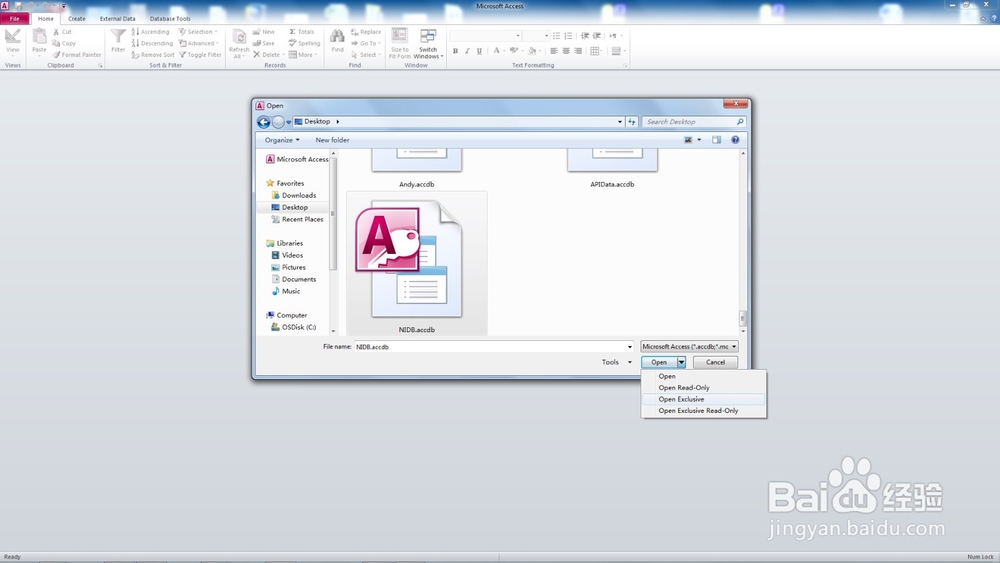
Task: Select the Andy.accdb file
Action: [416, 168]
